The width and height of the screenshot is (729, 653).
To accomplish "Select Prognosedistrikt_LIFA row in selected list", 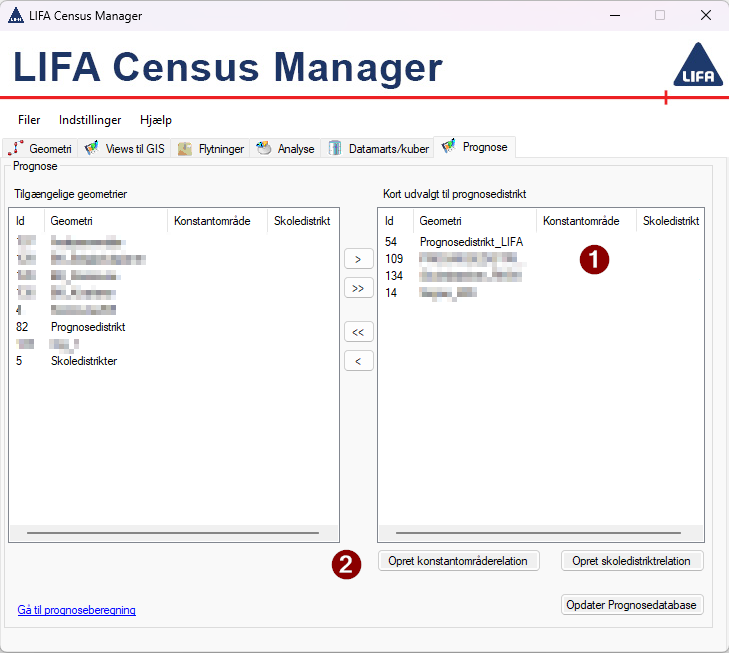I will 471,242.
